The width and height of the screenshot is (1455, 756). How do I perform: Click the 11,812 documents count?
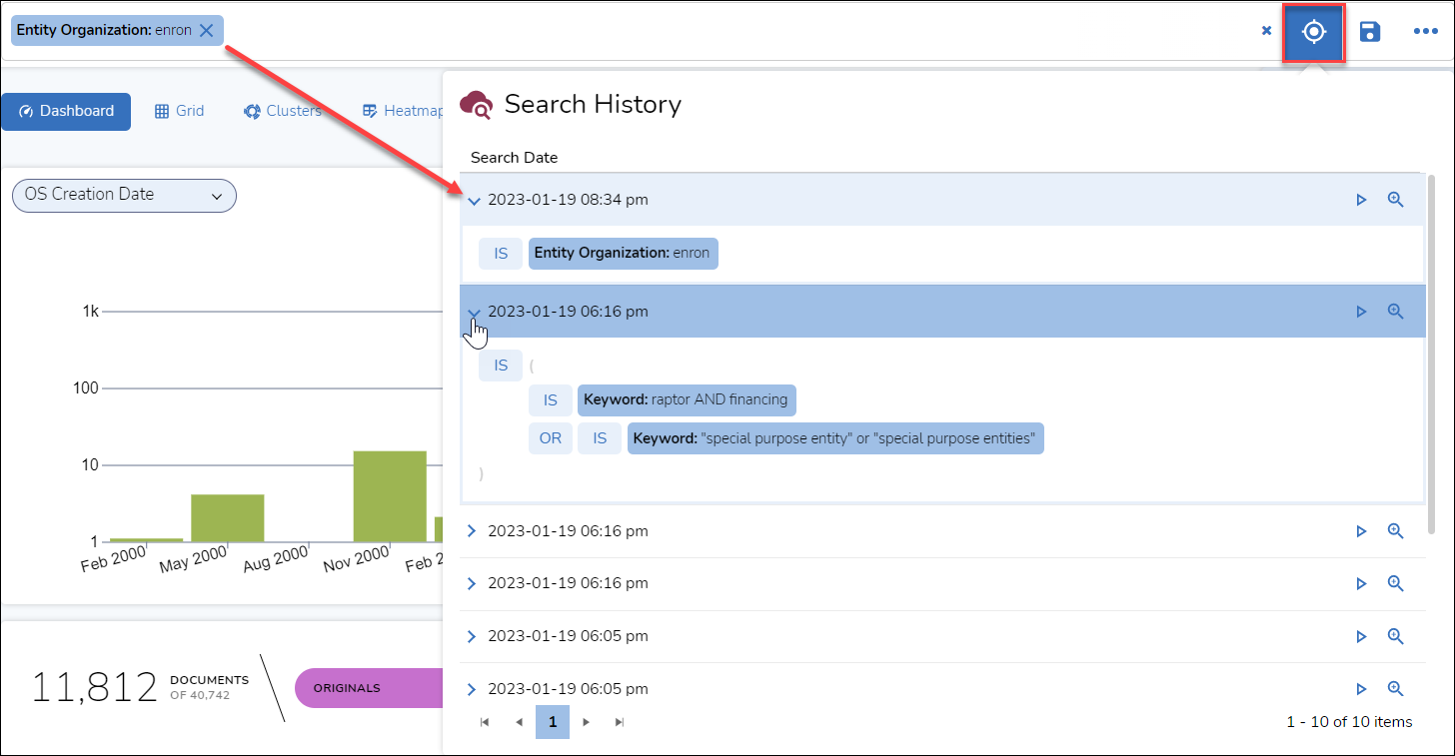point(95,688)
